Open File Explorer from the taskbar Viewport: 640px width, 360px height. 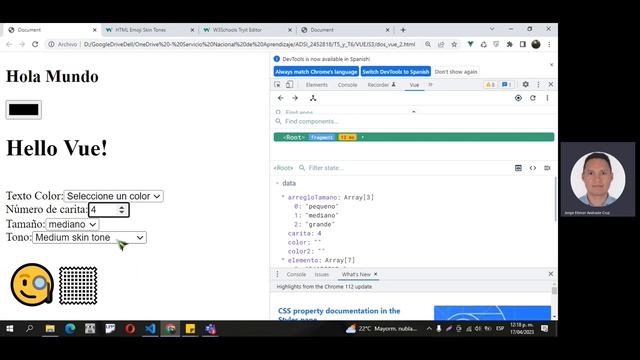coord(50,329)
